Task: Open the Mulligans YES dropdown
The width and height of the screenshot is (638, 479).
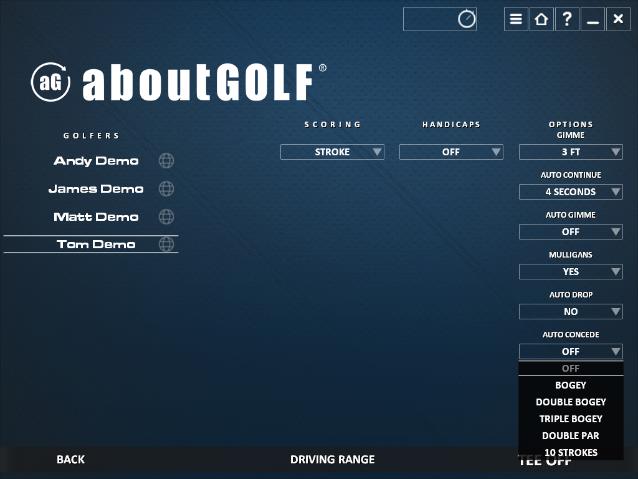Action: click(570, 271)
